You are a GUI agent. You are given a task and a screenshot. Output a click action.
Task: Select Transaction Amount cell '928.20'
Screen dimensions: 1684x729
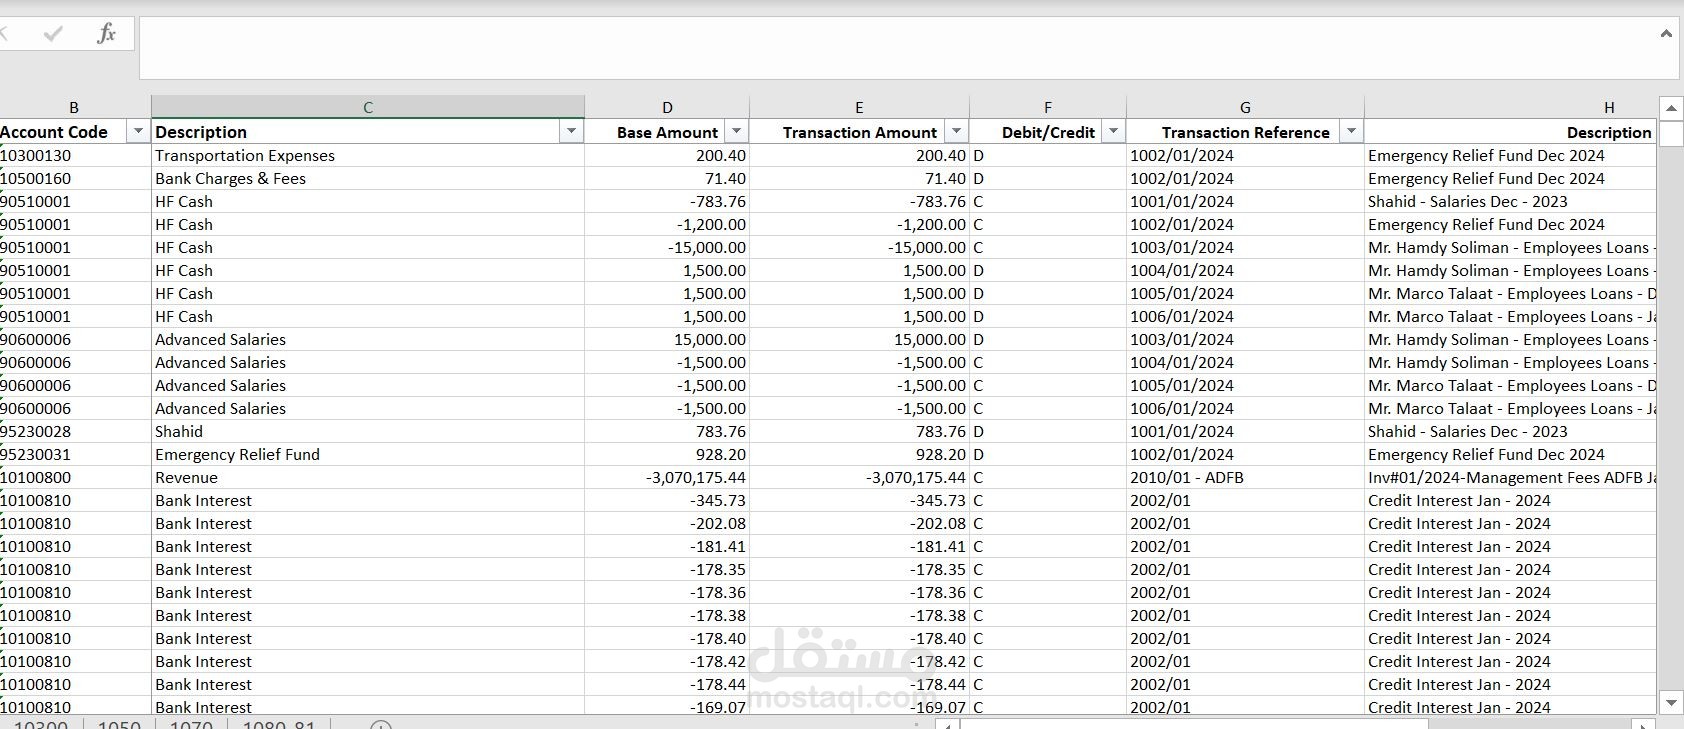(859, 454)
